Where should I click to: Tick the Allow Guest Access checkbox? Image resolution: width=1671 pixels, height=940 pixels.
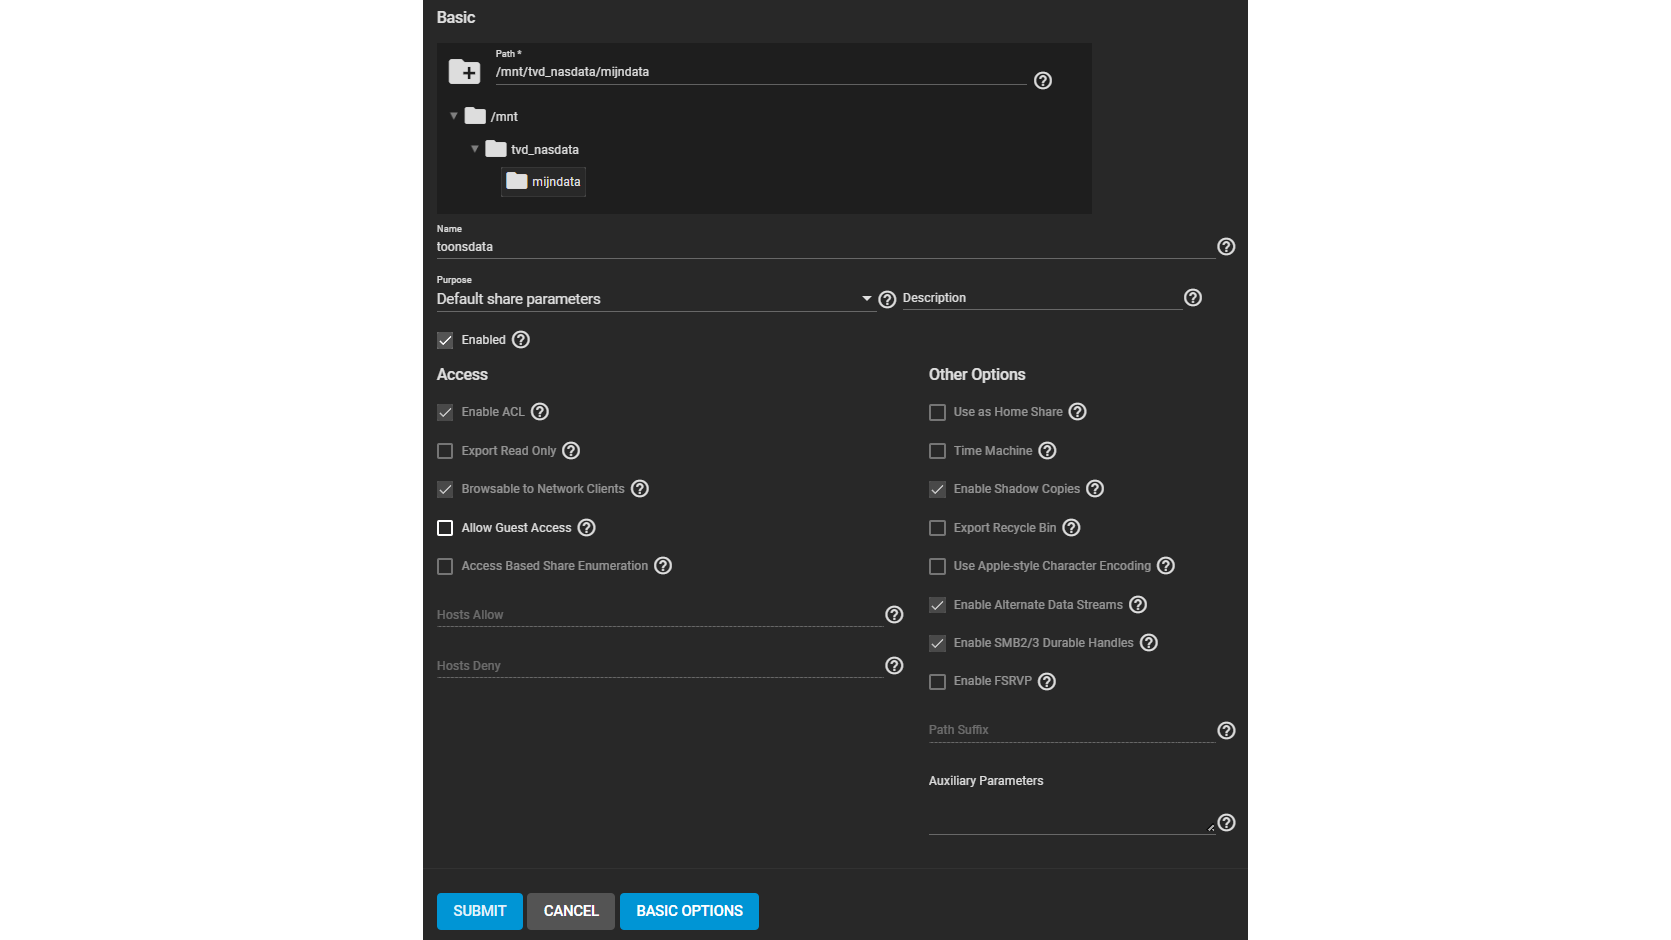point(445,528)
